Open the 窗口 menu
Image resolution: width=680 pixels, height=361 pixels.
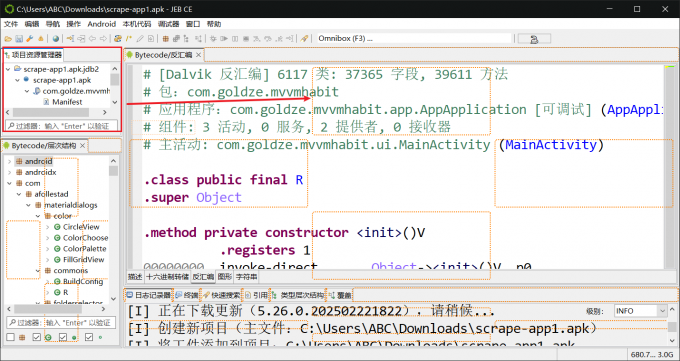193,24
